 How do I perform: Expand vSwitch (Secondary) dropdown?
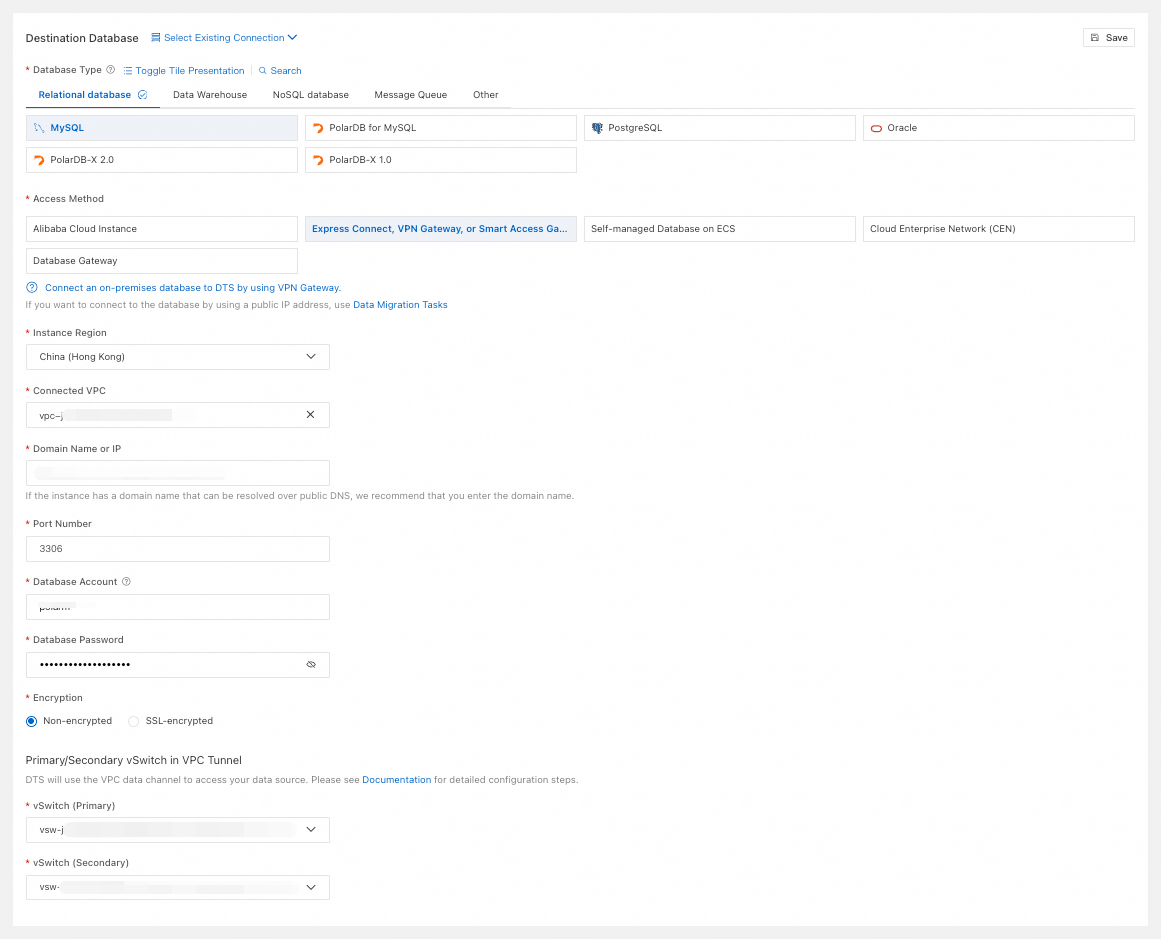pos(178,888)
